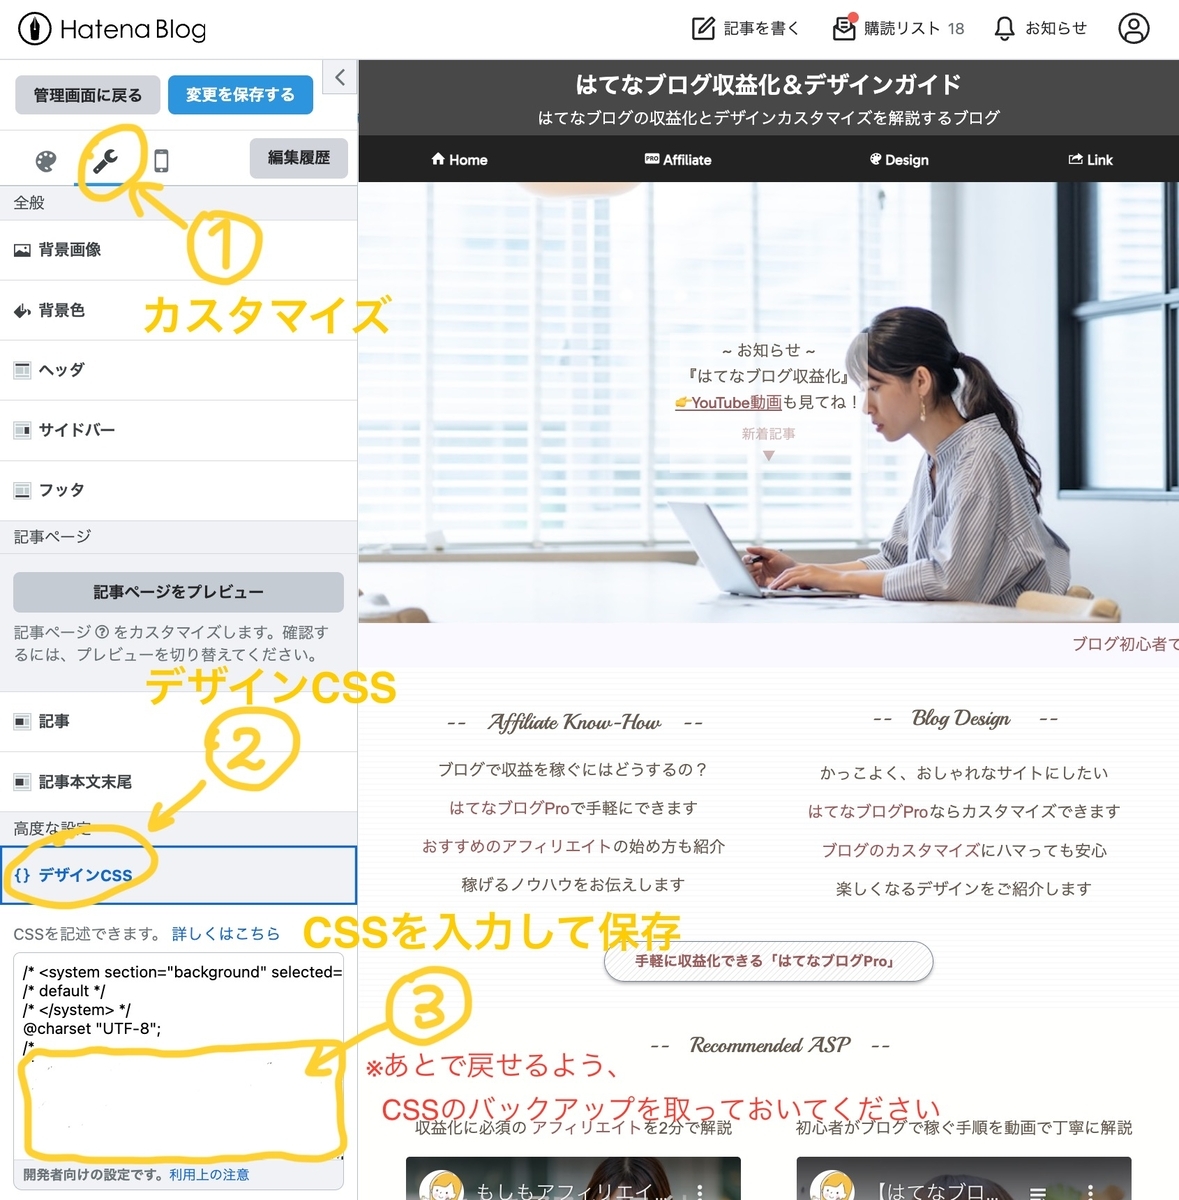Click blog title はてなブログ収益化&デザインガイド
This screenshot has width=1179, height=1200.
click(768, 84)
